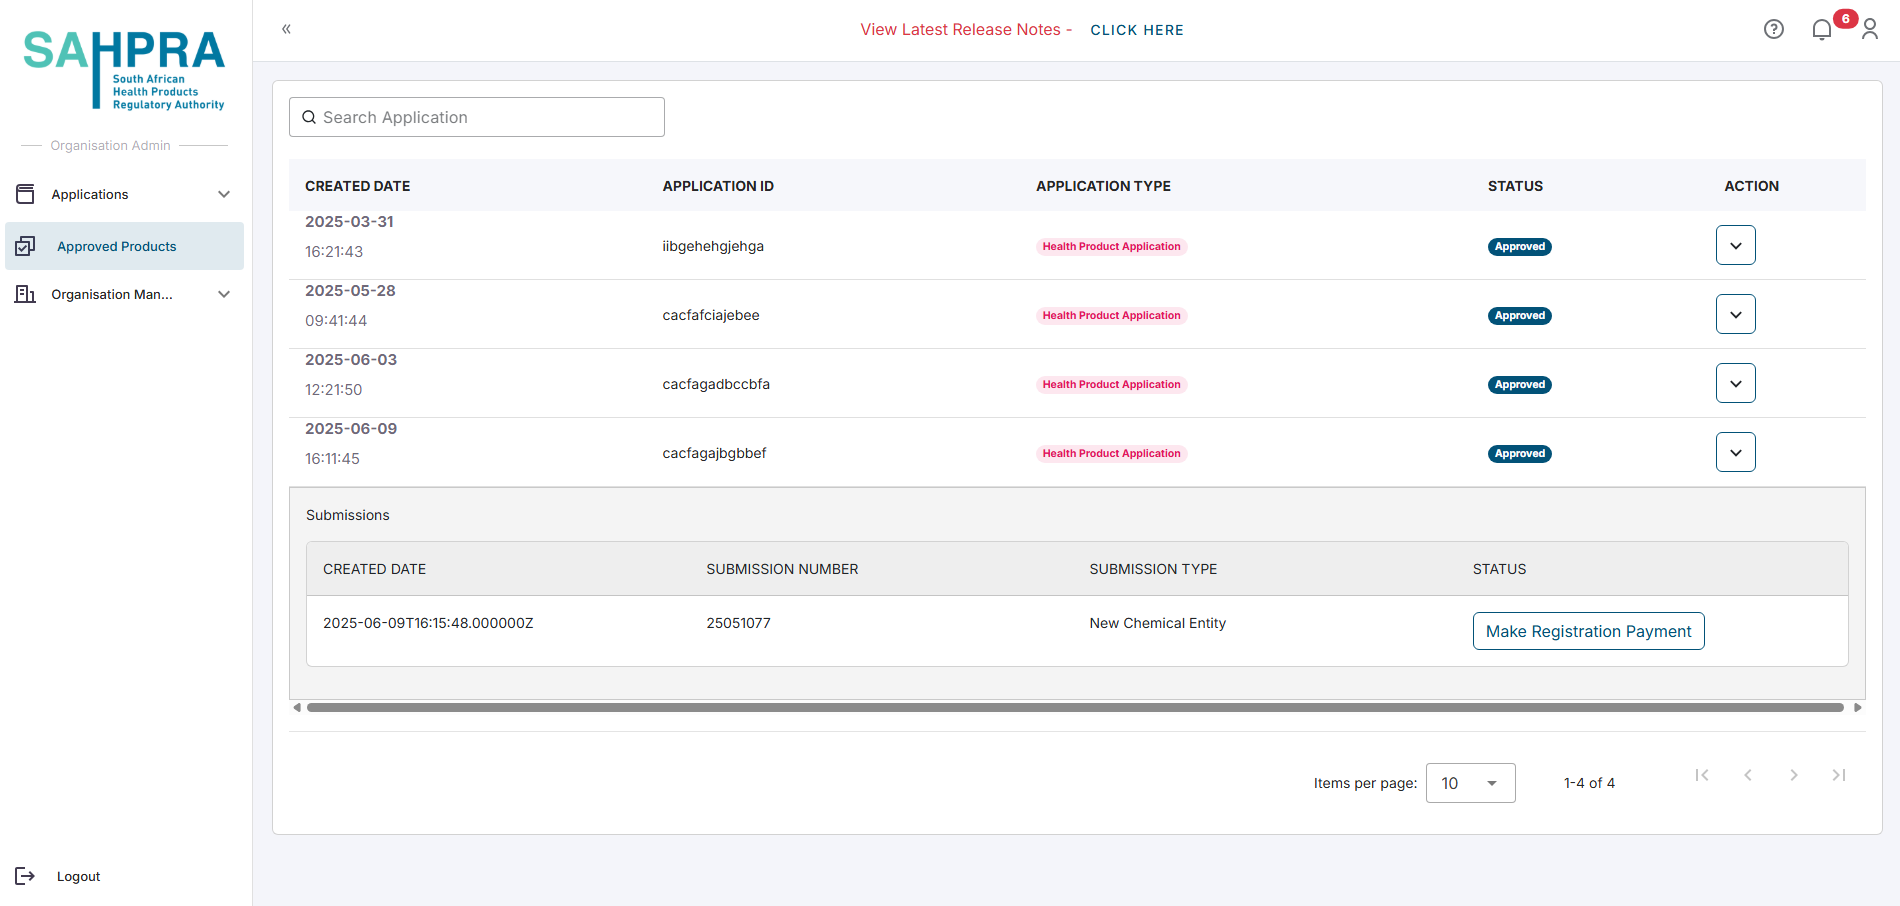This screenshot has height=906, width=1900.
Task: Click the horizontal scrollbar under the table
Action: pos(1075,707)
